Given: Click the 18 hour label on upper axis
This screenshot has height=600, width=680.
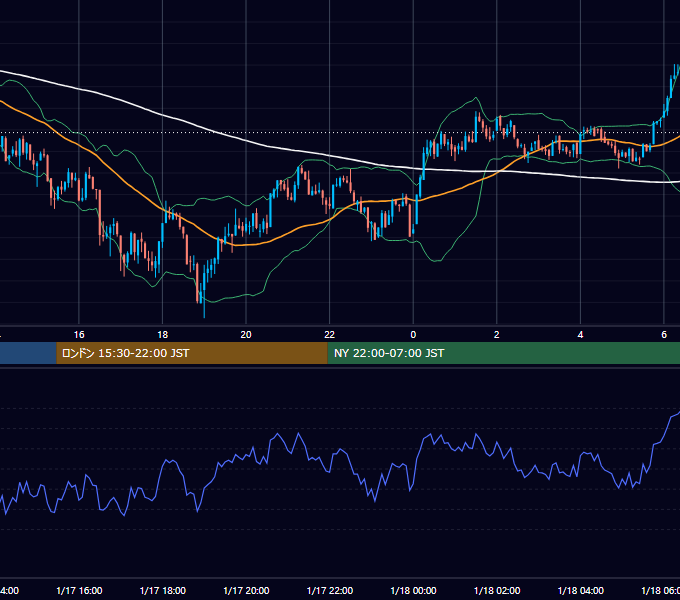Looking at the screenshot, I should click(162, 335).
